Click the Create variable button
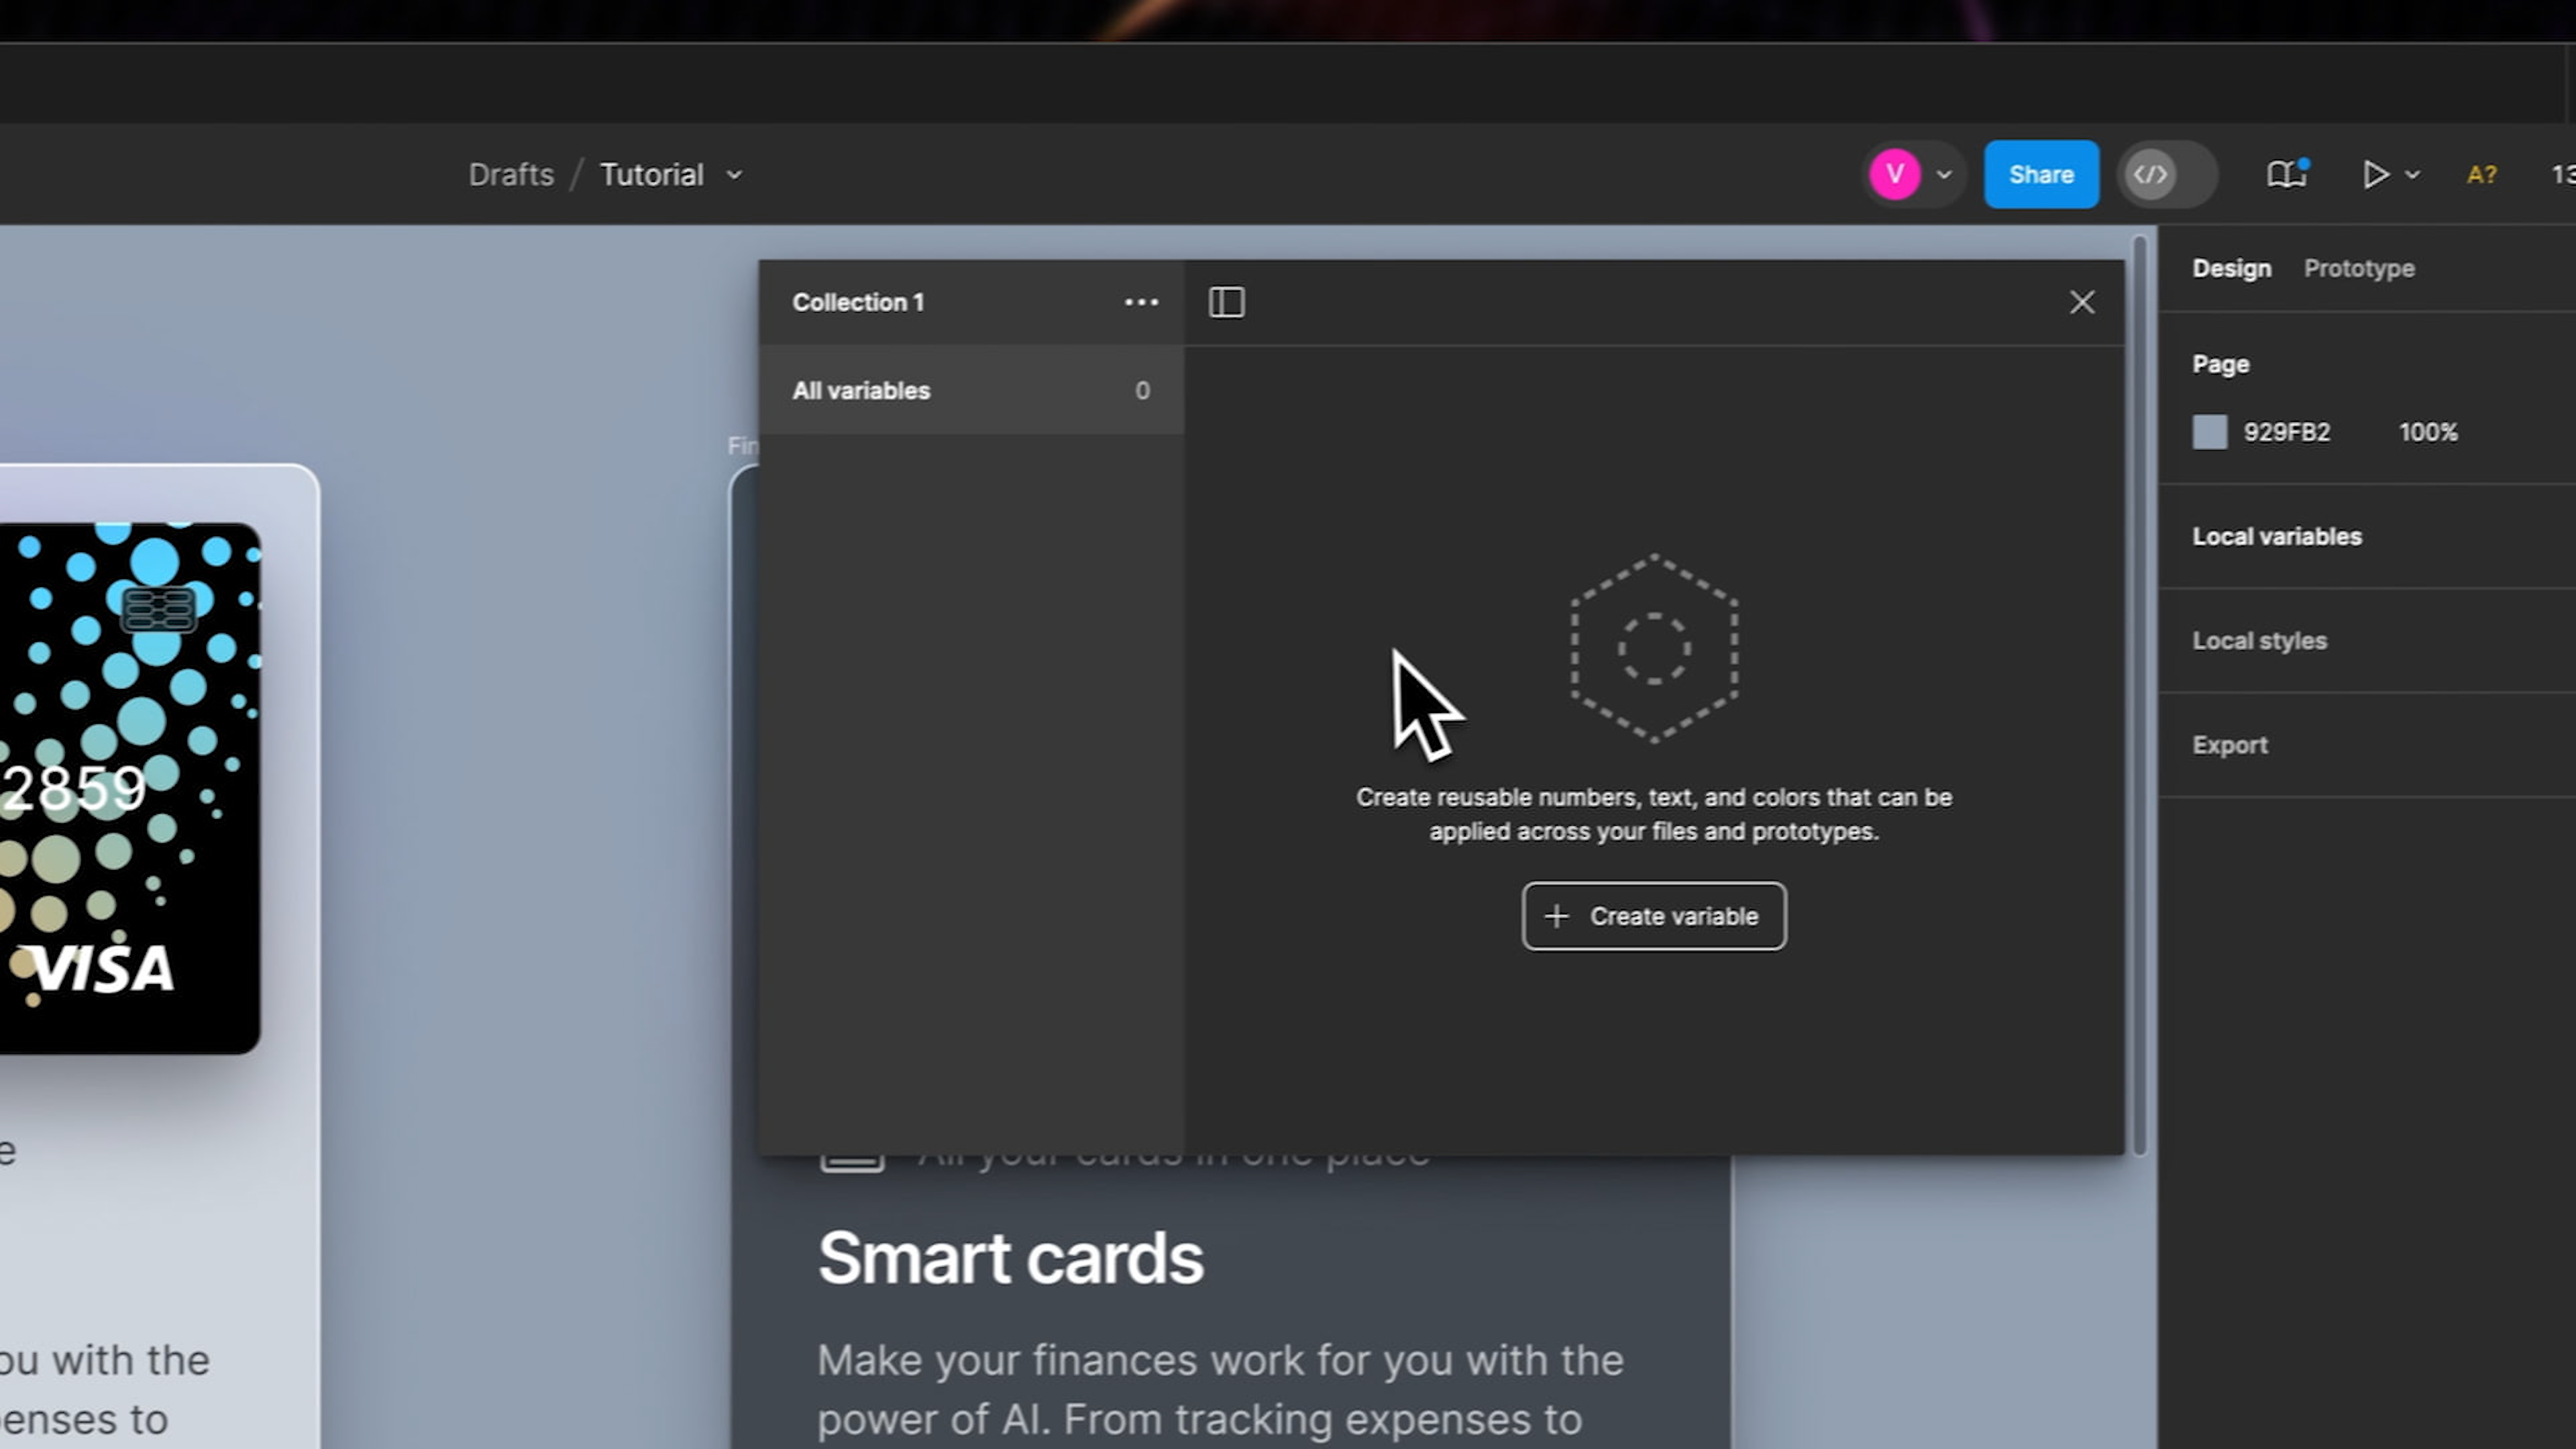 (x=1654, y=916)
